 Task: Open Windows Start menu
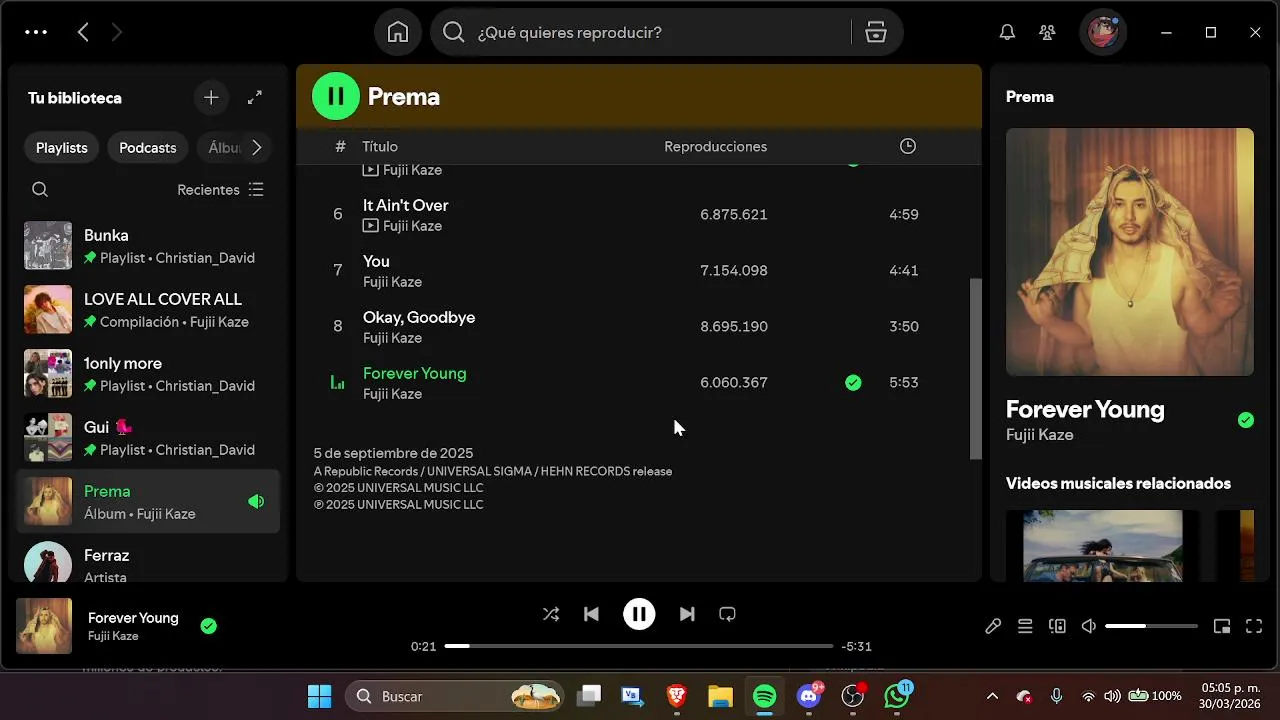(319, 696)
